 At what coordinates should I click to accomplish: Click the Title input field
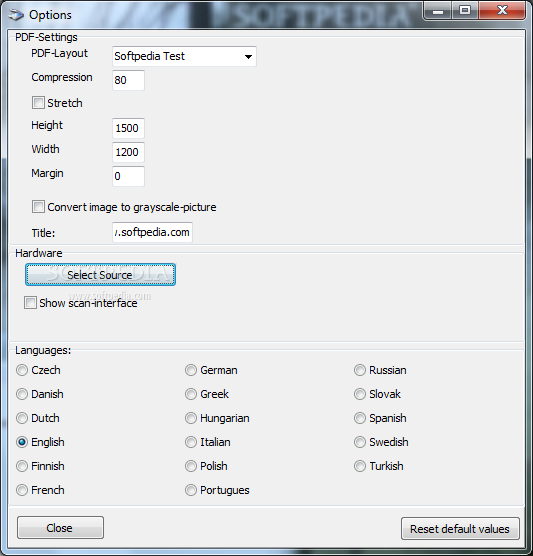(x=152, y=233)
